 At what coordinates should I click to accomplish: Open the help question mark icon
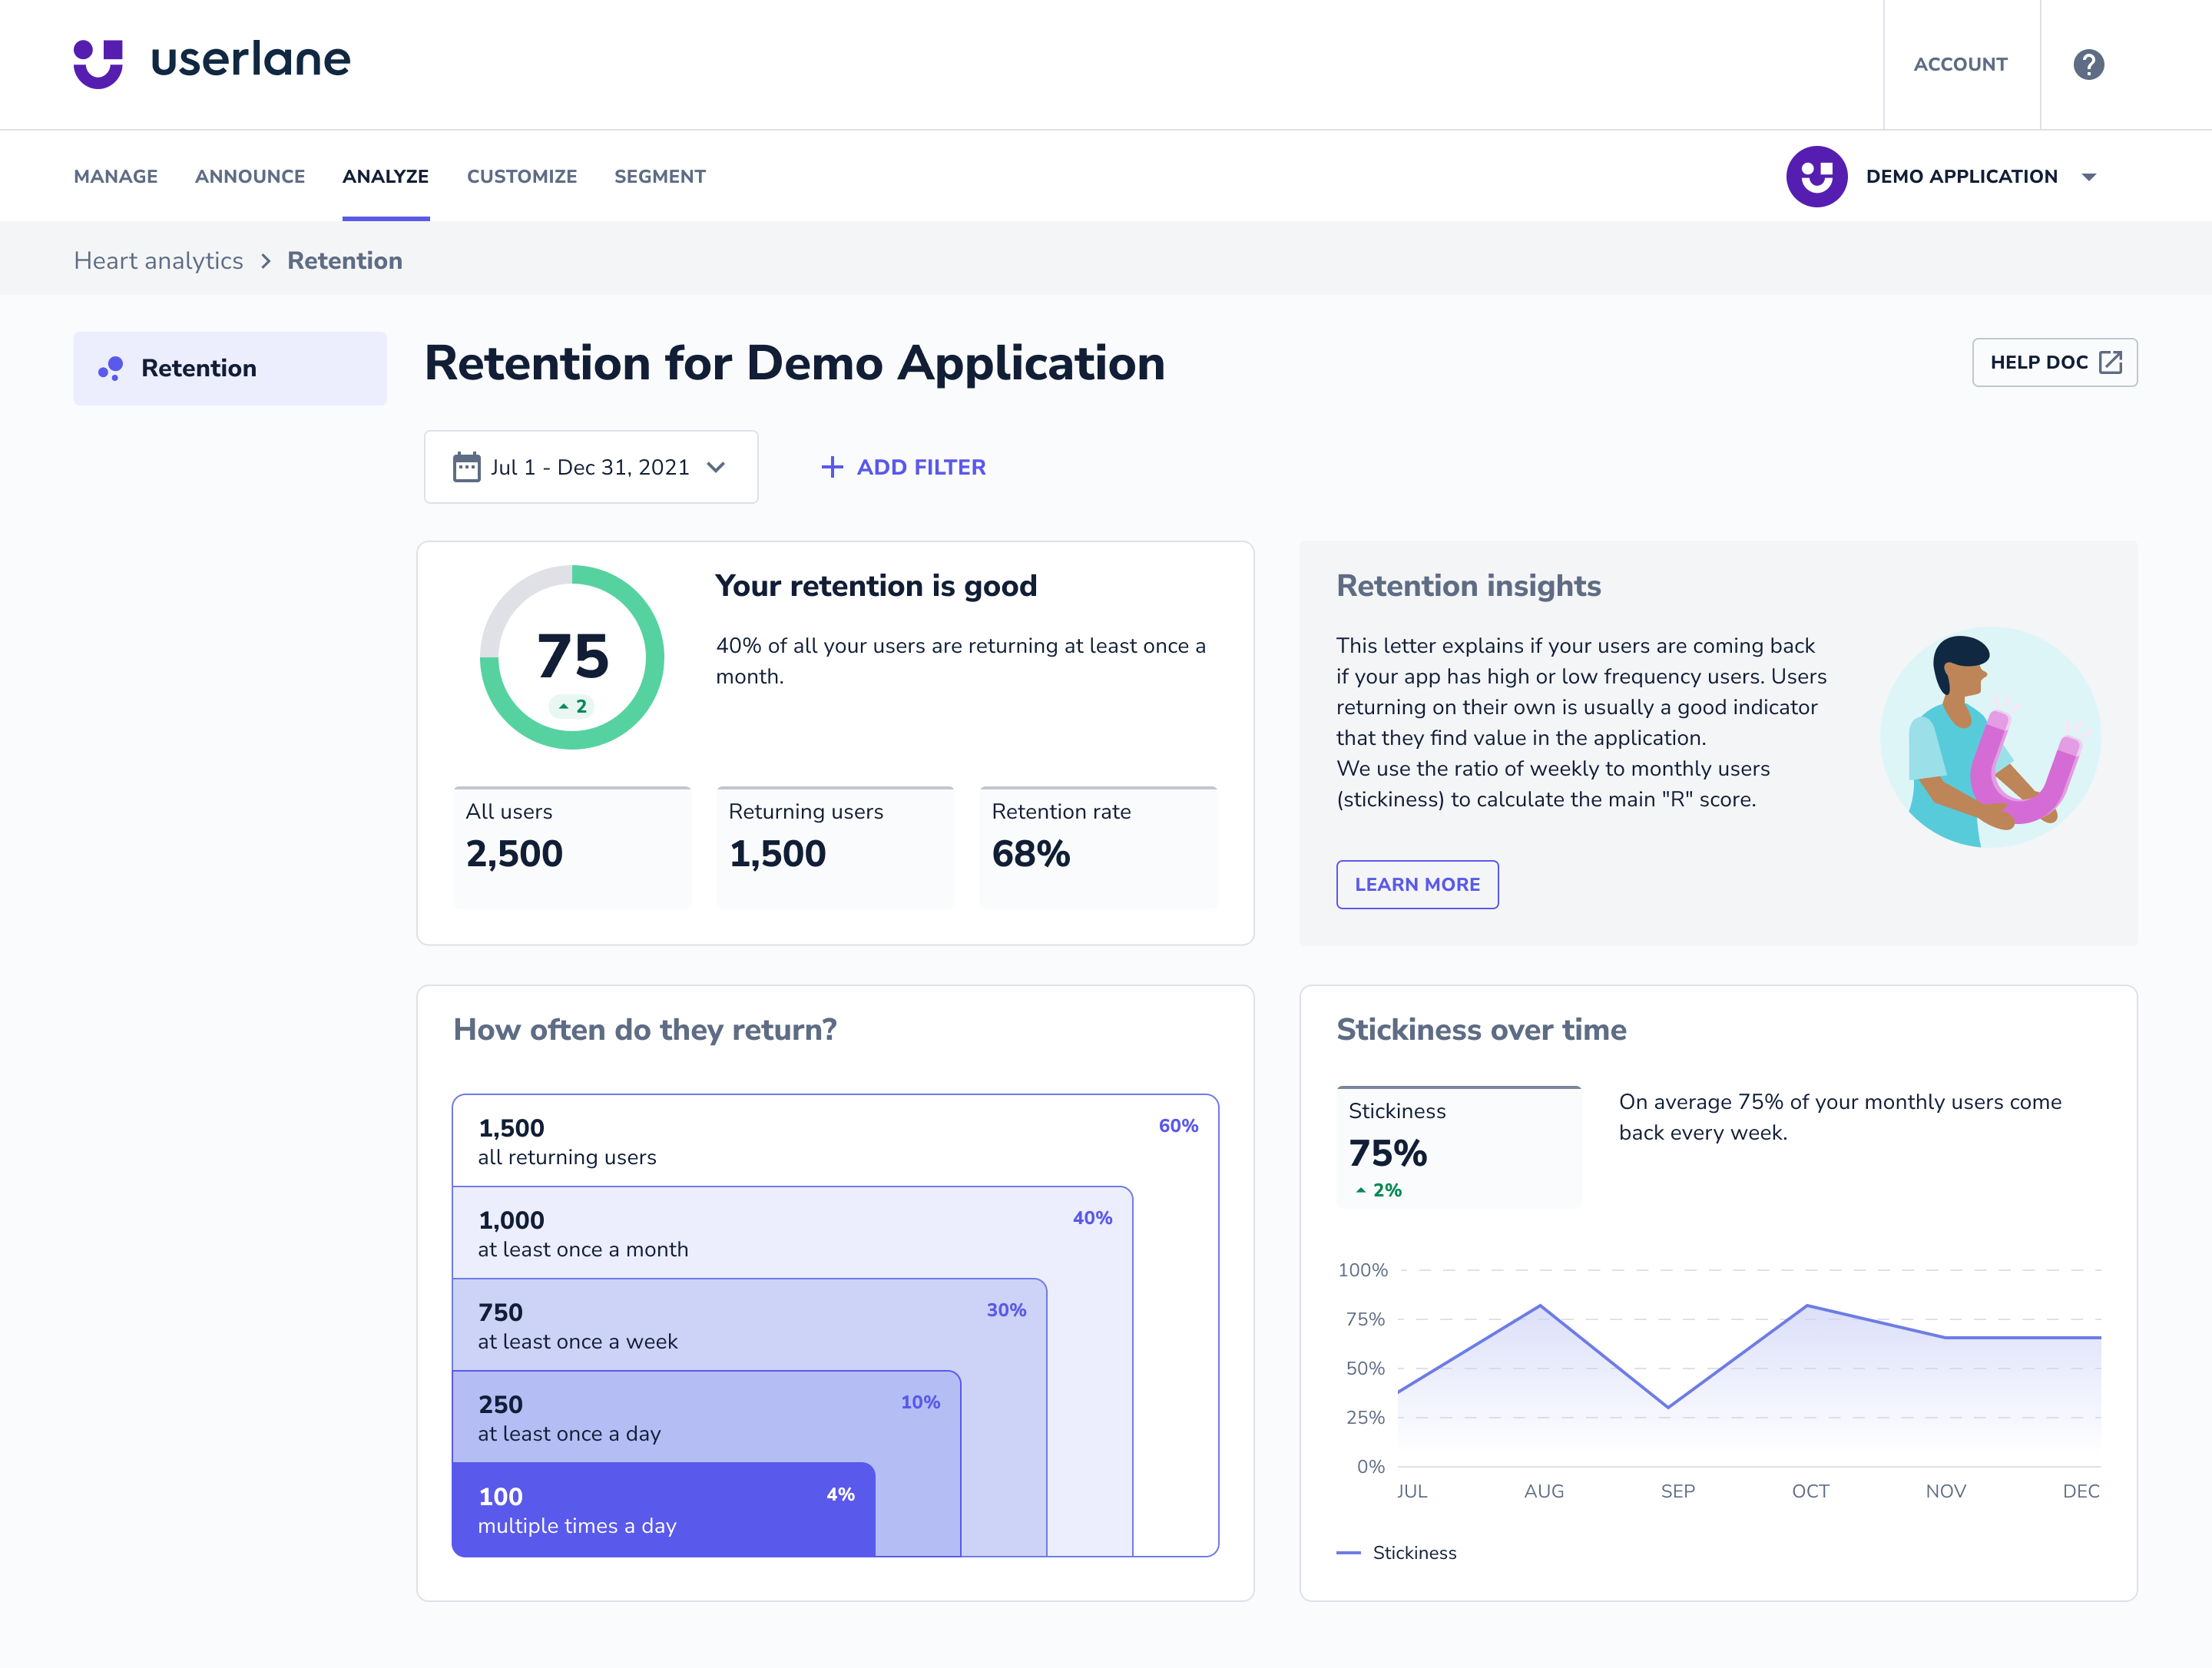(2088, 64)
